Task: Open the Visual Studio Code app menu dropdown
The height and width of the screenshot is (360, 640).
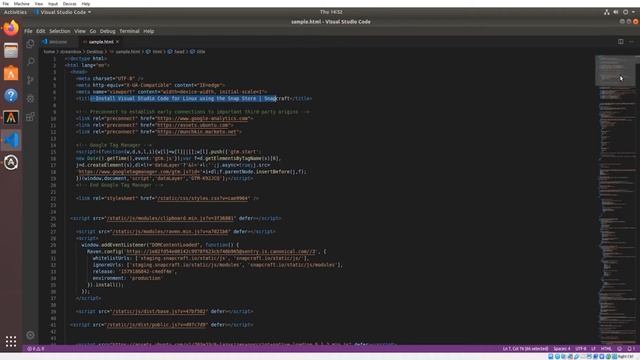Action: [x=63, y=12]
